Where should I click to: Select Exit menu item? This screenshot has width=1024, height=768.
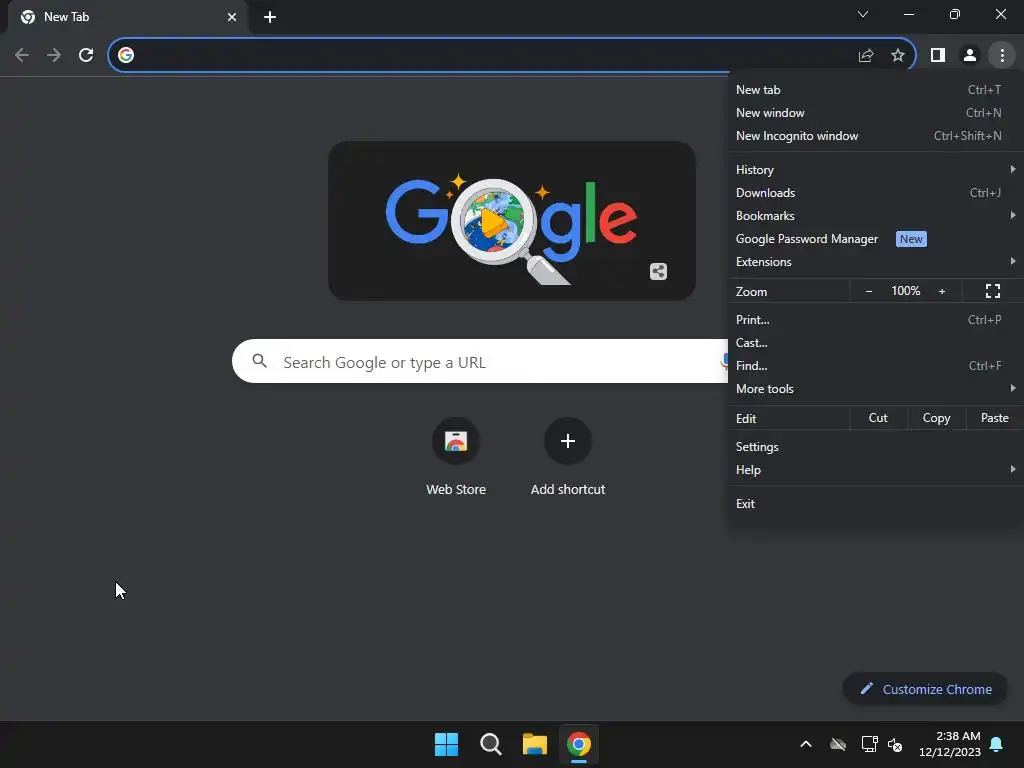point(875,504)
